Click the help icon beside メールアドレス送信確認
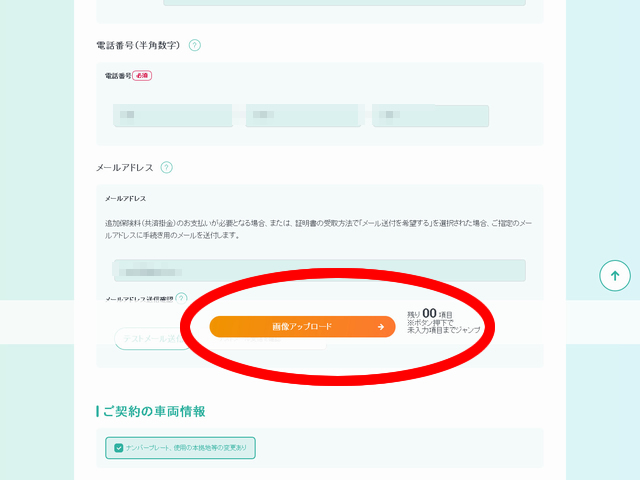640x480 pixels. 181,298
